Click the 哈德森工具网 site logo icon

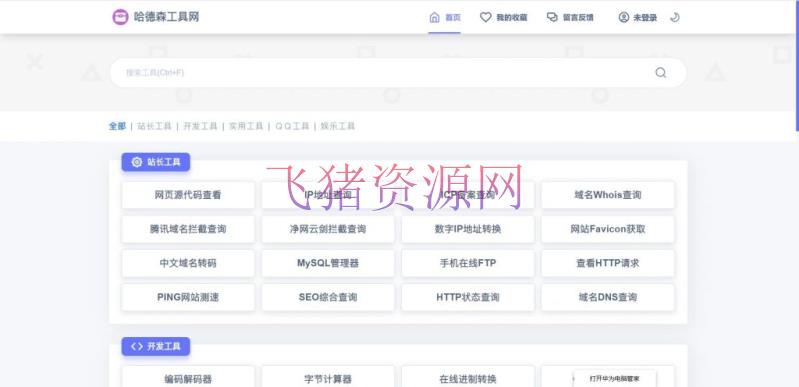(x=120, y=17)
